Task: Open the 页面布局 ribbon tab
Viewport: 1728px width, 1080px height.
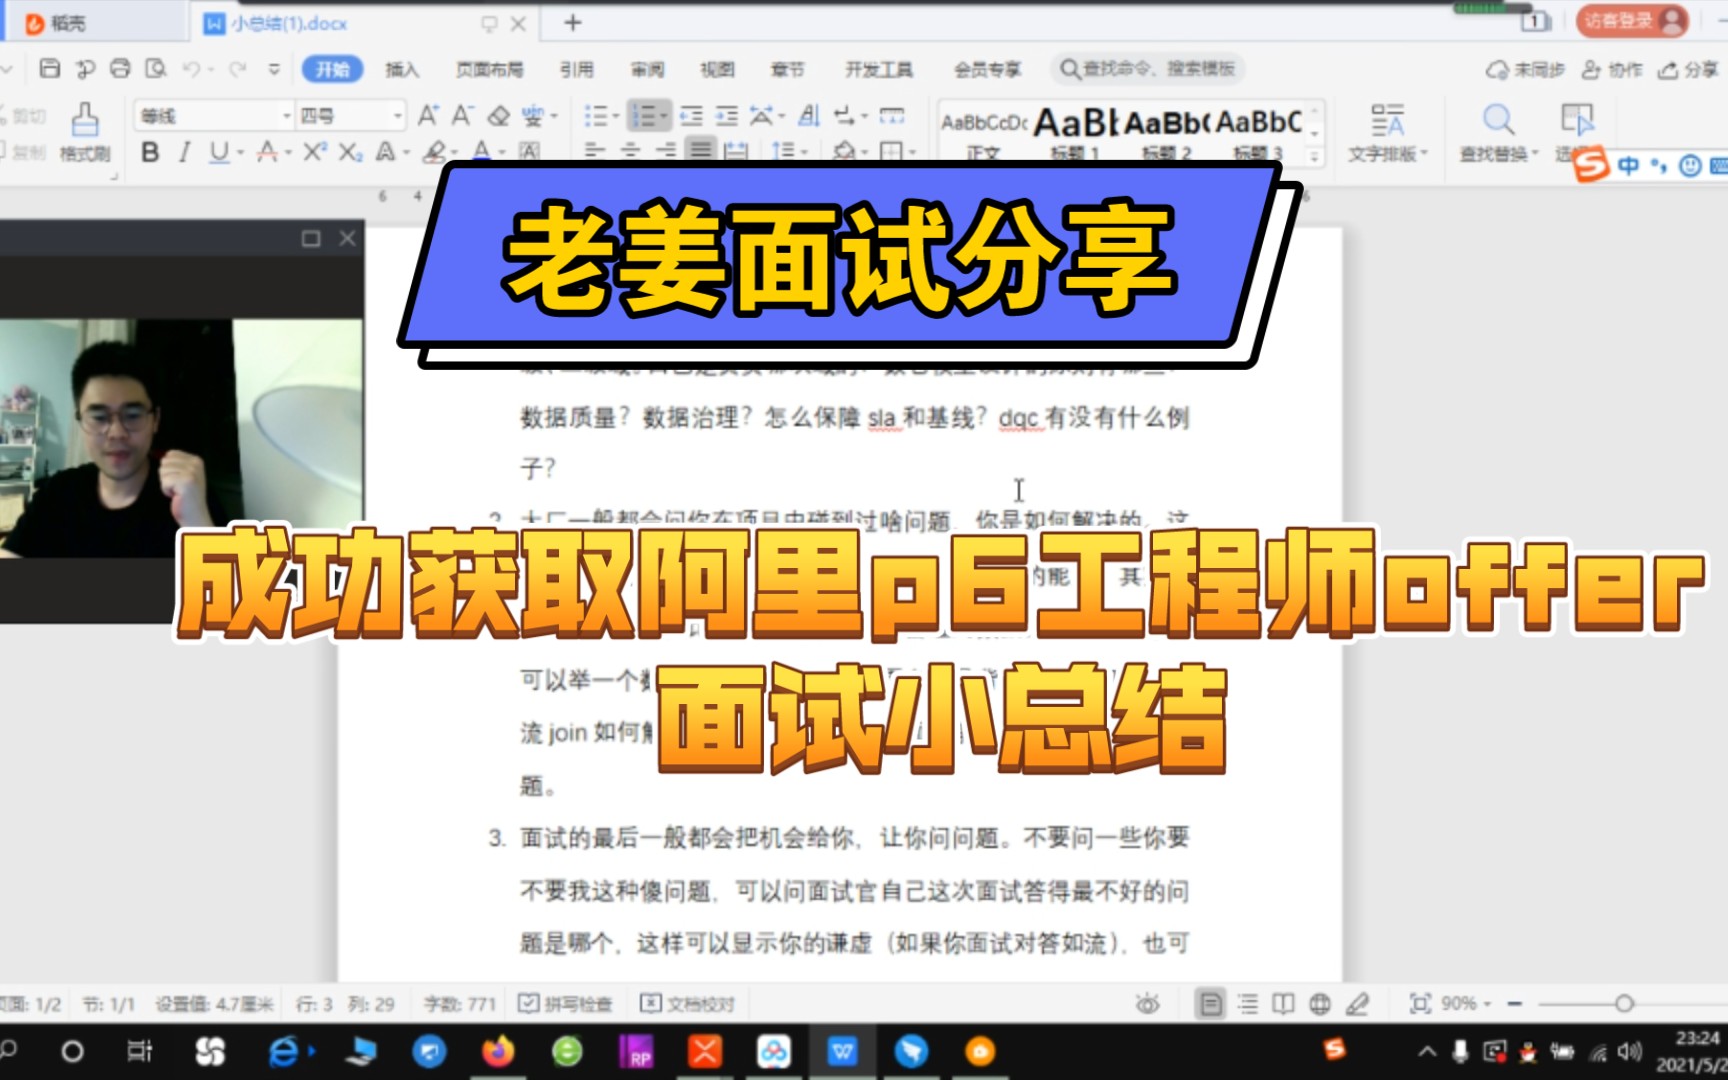Action: tap(490, 69)
